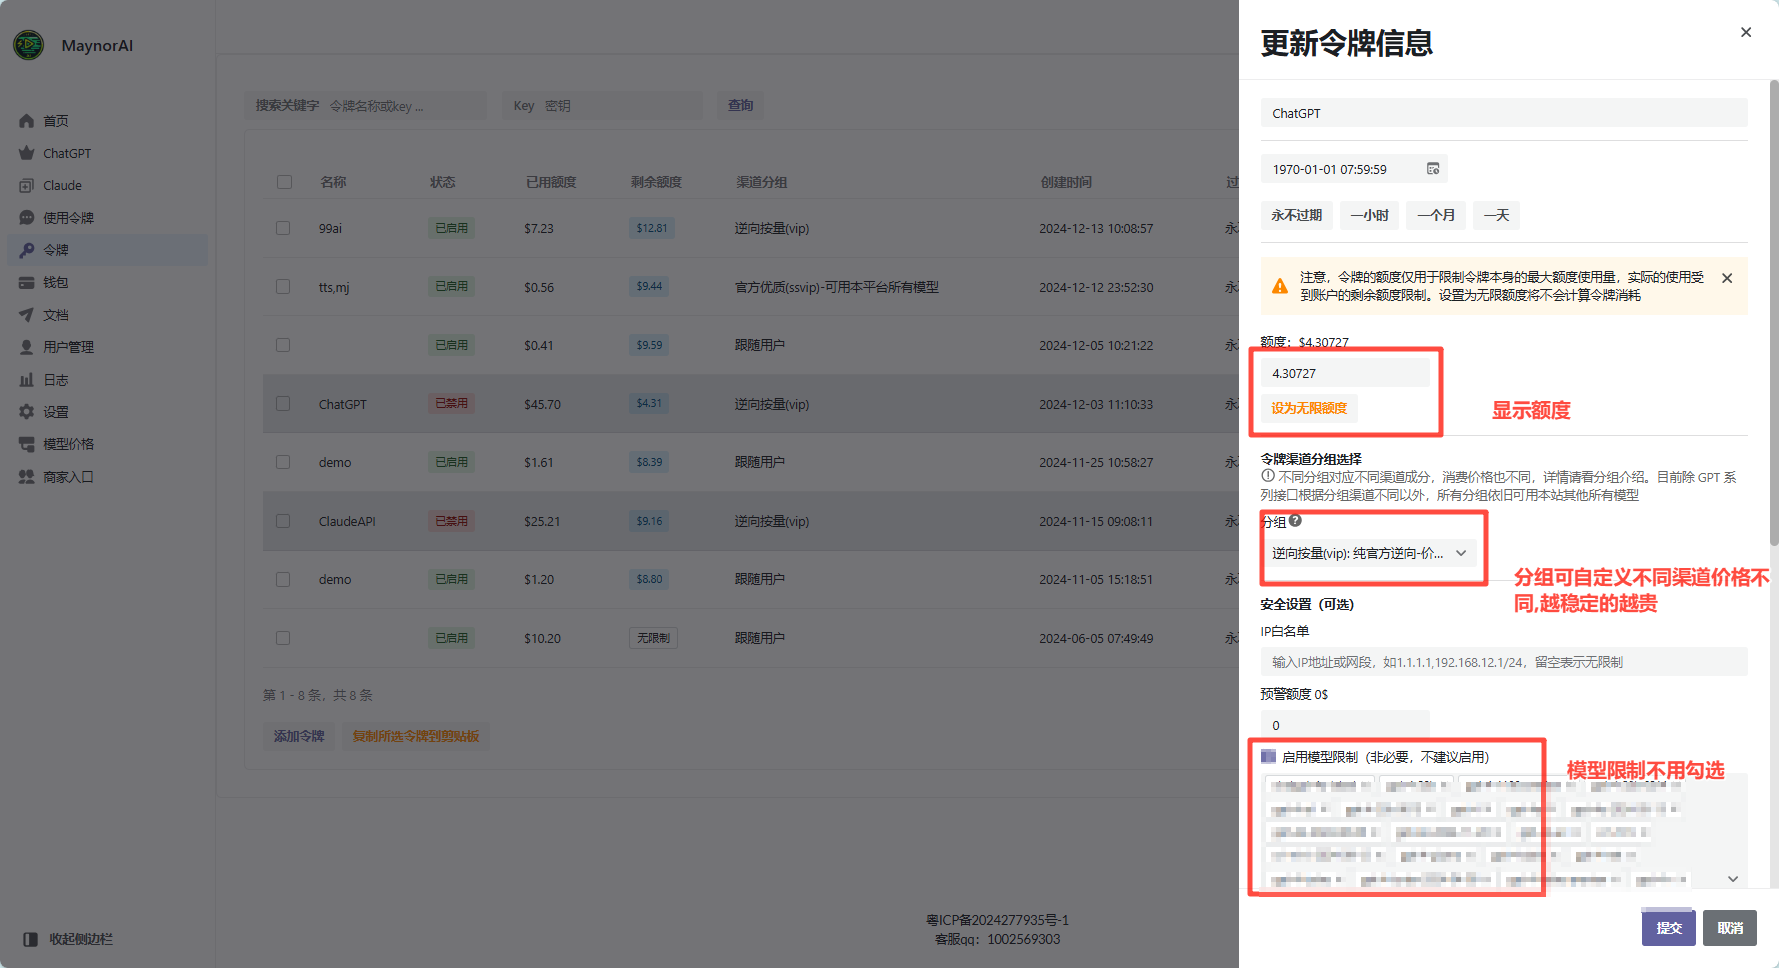Check the ChatGPT row checkbox
This screenshot has width=1779, height=968.
(283, 404)
